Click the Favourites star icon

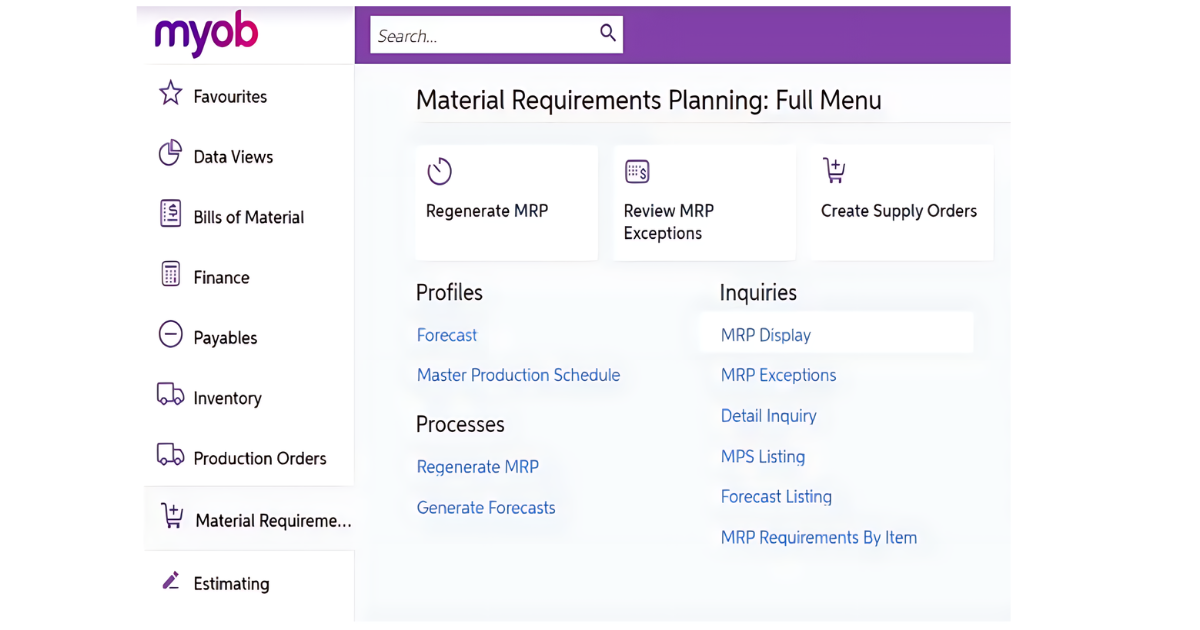170,95
